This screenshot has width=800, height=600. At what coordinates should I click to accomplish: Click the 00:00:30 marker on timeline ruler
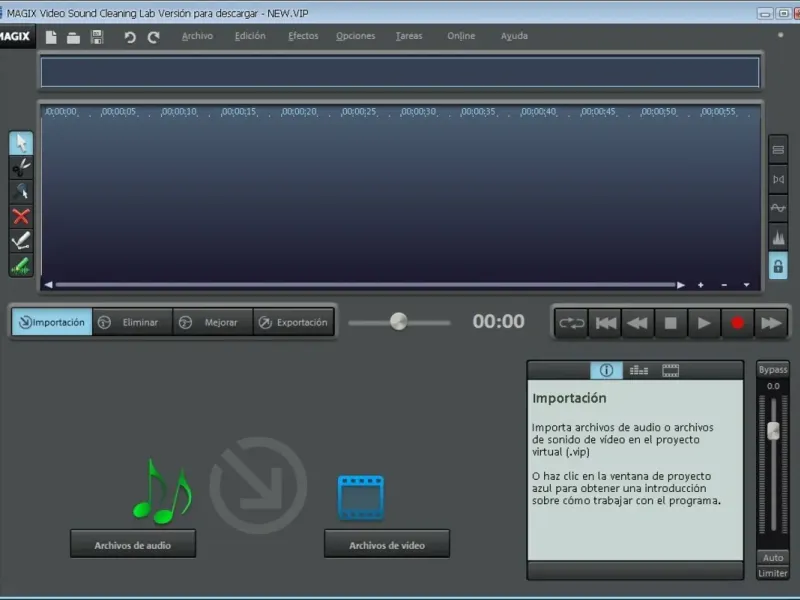(418, 112)
